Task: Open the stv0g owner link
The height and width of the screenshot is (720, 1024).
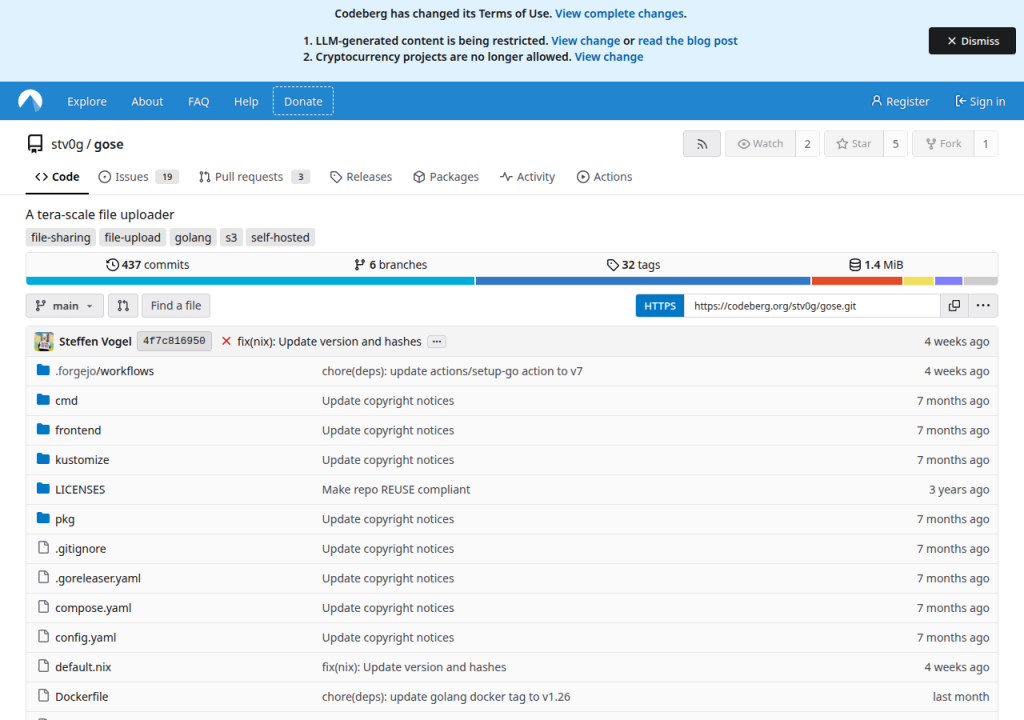Action: 67,144
